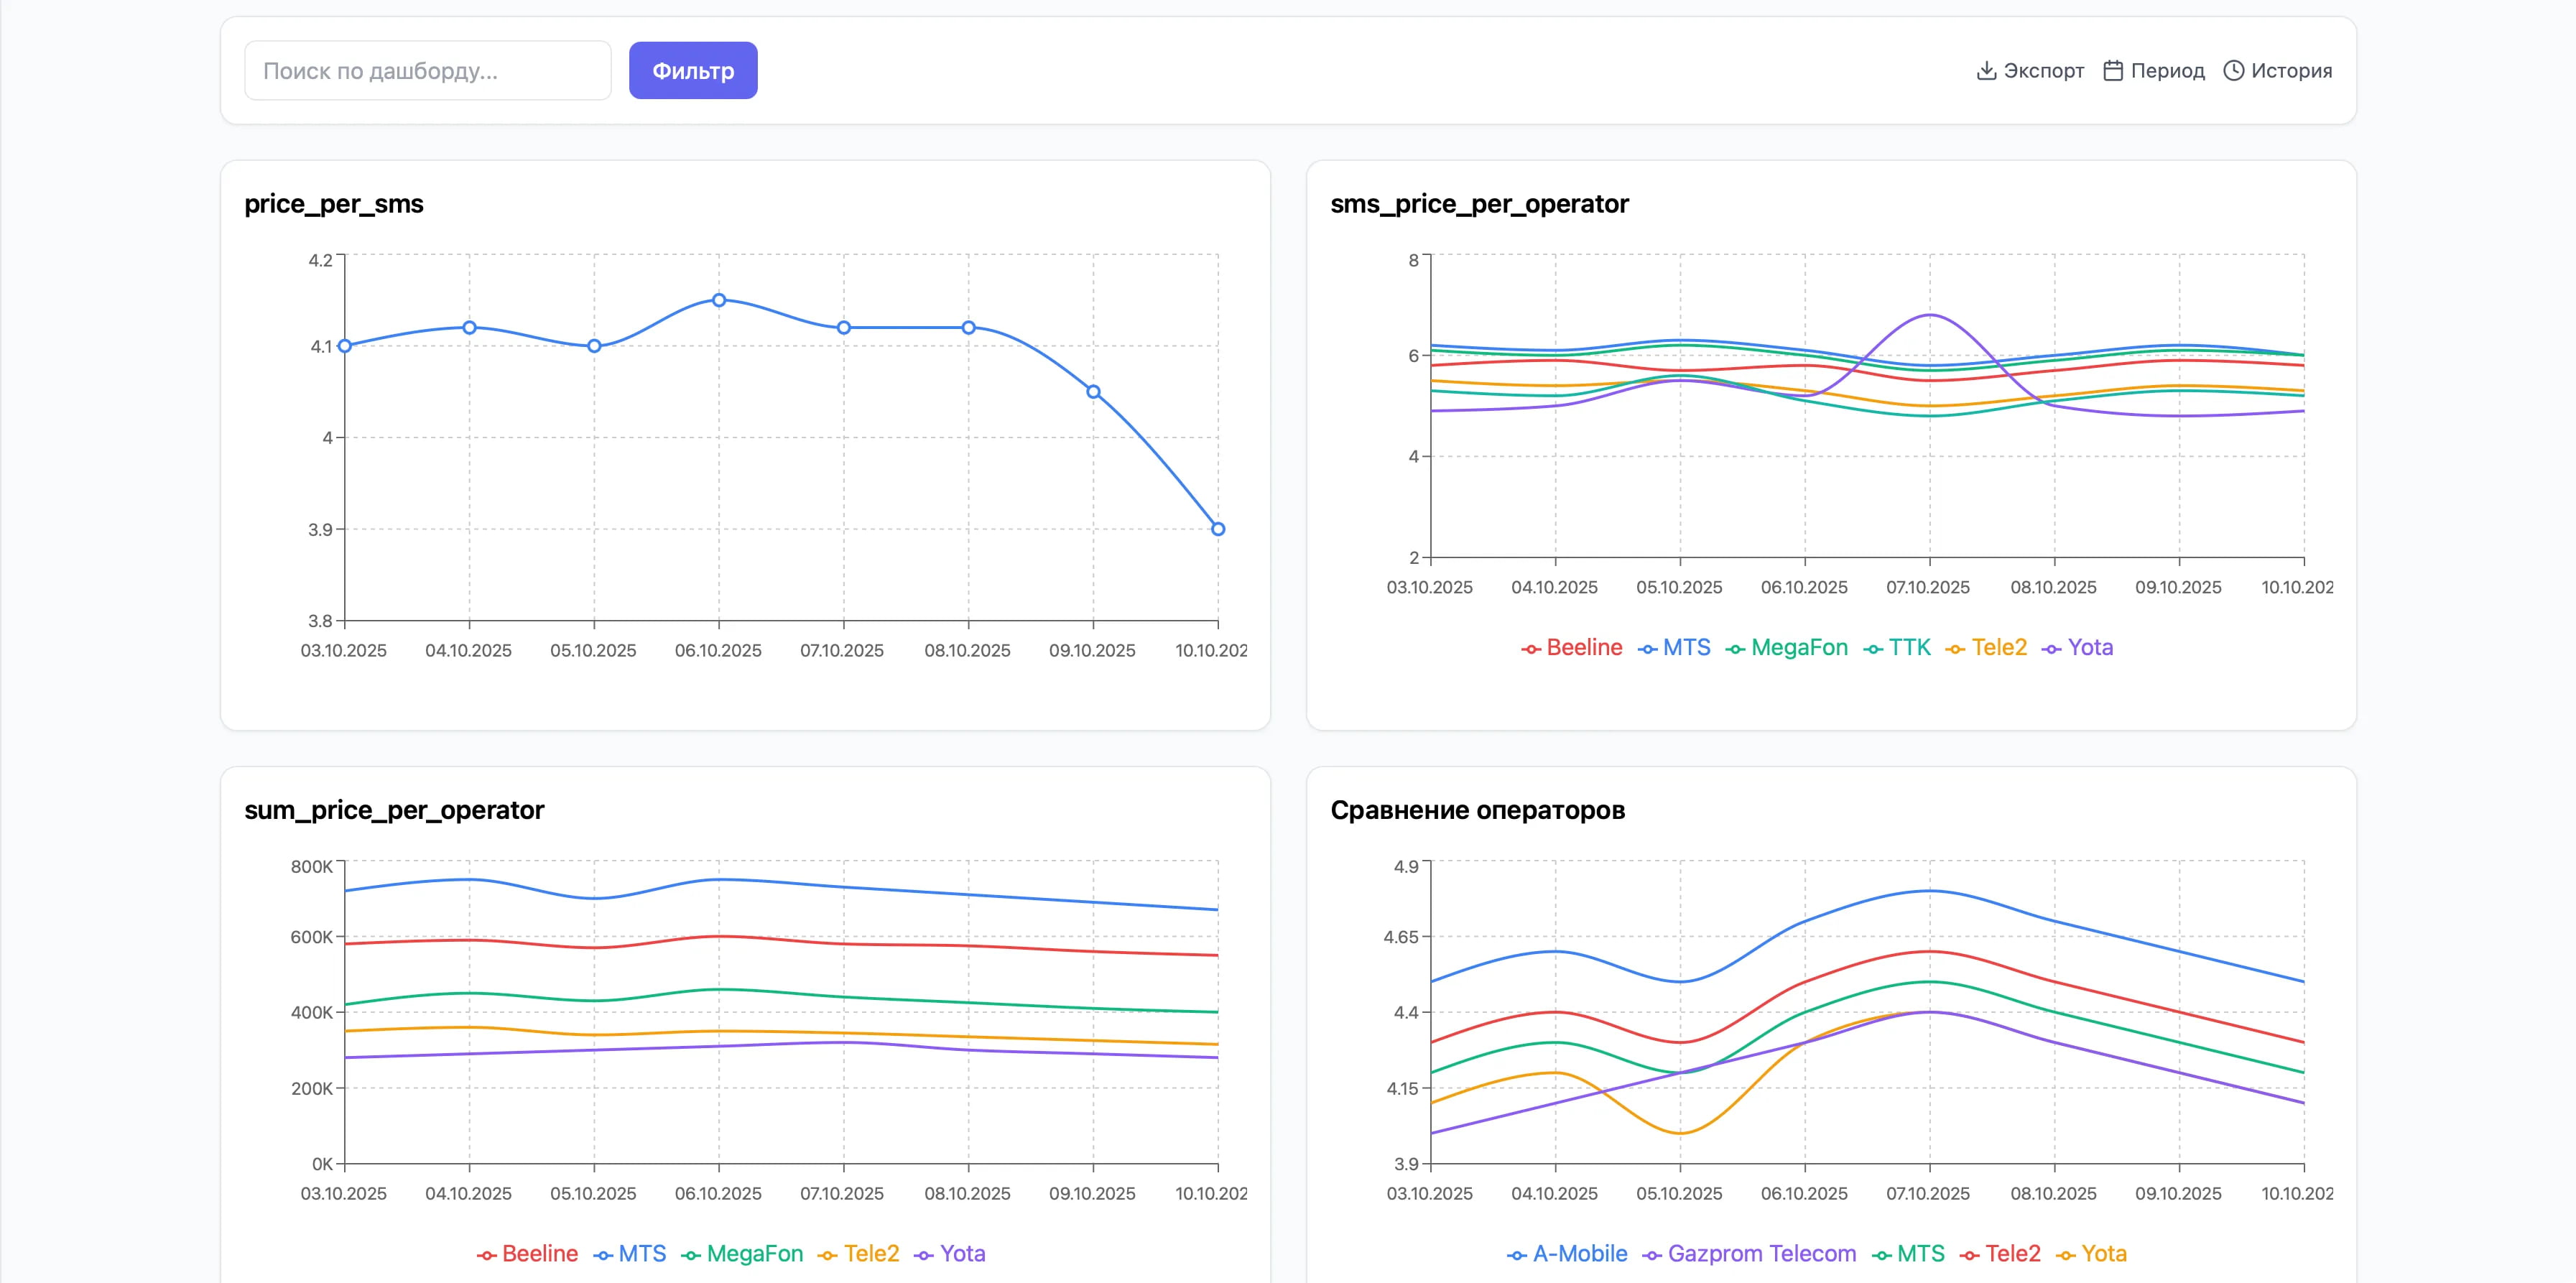Click Yota legend marker in Сравнение операторов
This screenshot has width=2576, height=1283.
point(2066,1255)
